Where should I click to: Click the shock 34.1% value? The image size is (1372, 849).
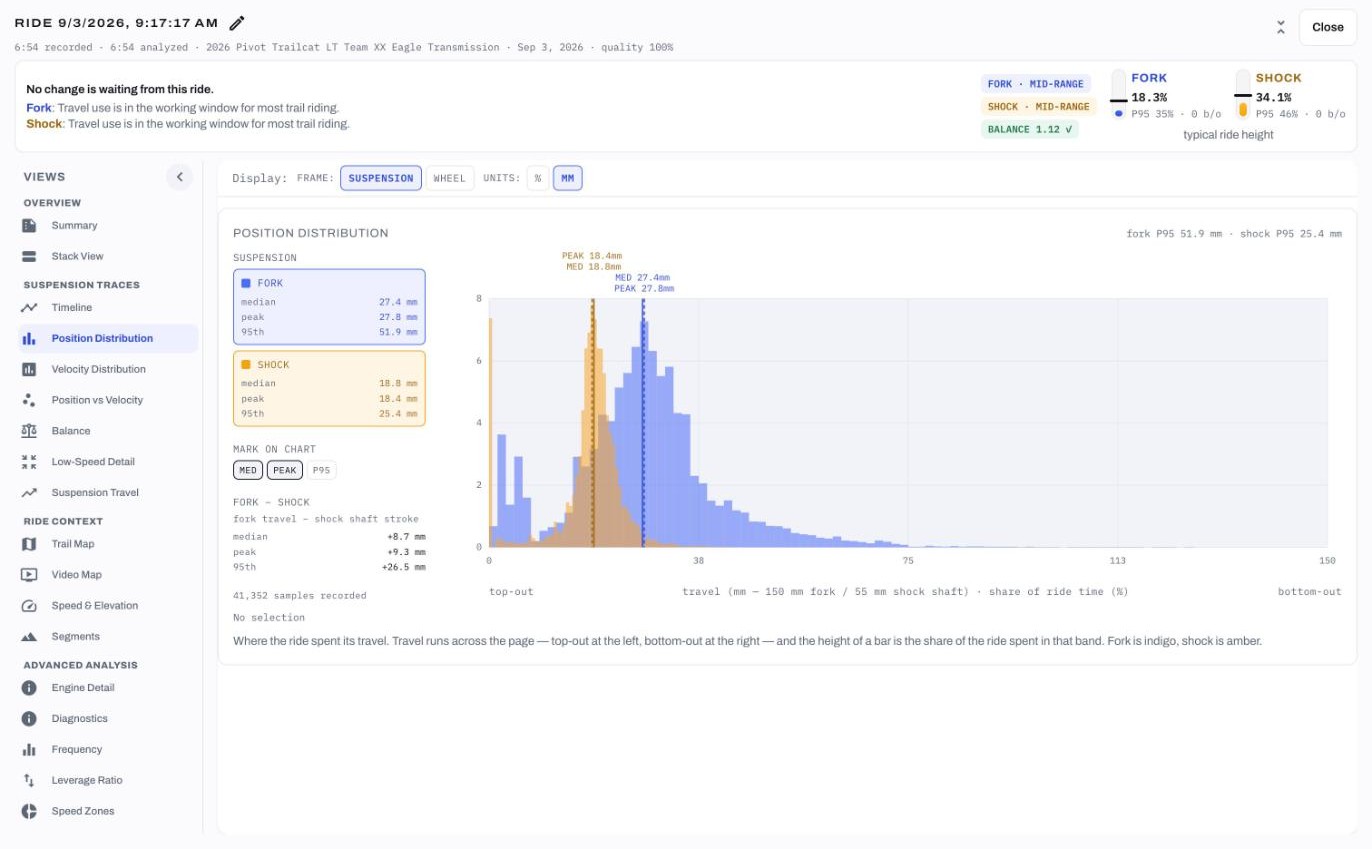(x=1273, y=97)
